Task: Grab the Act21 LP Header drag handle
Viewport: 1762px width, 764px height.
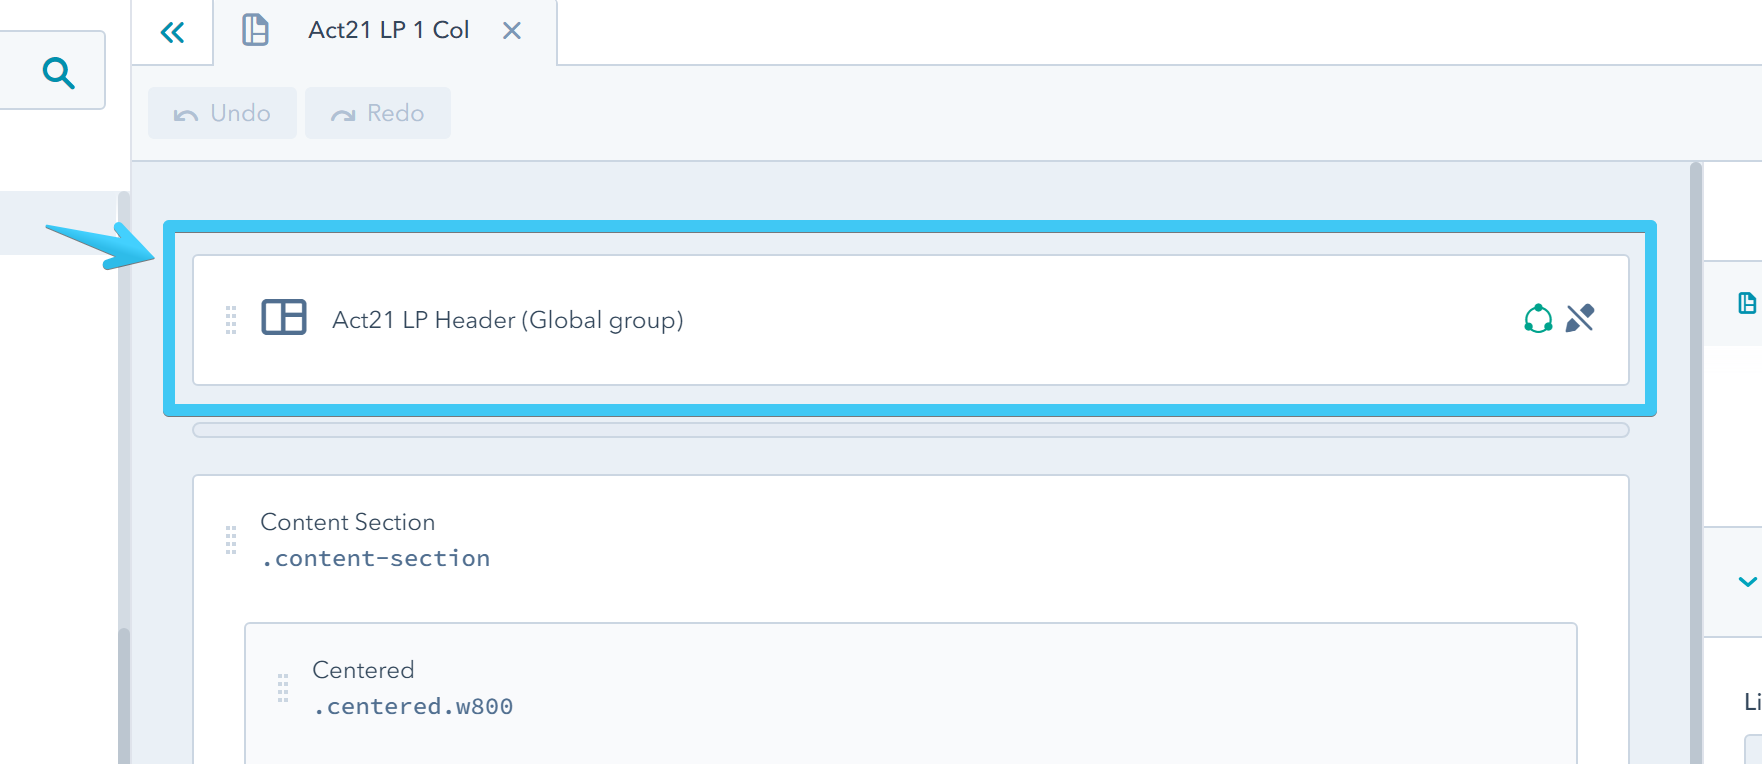Action: point(231,320)
